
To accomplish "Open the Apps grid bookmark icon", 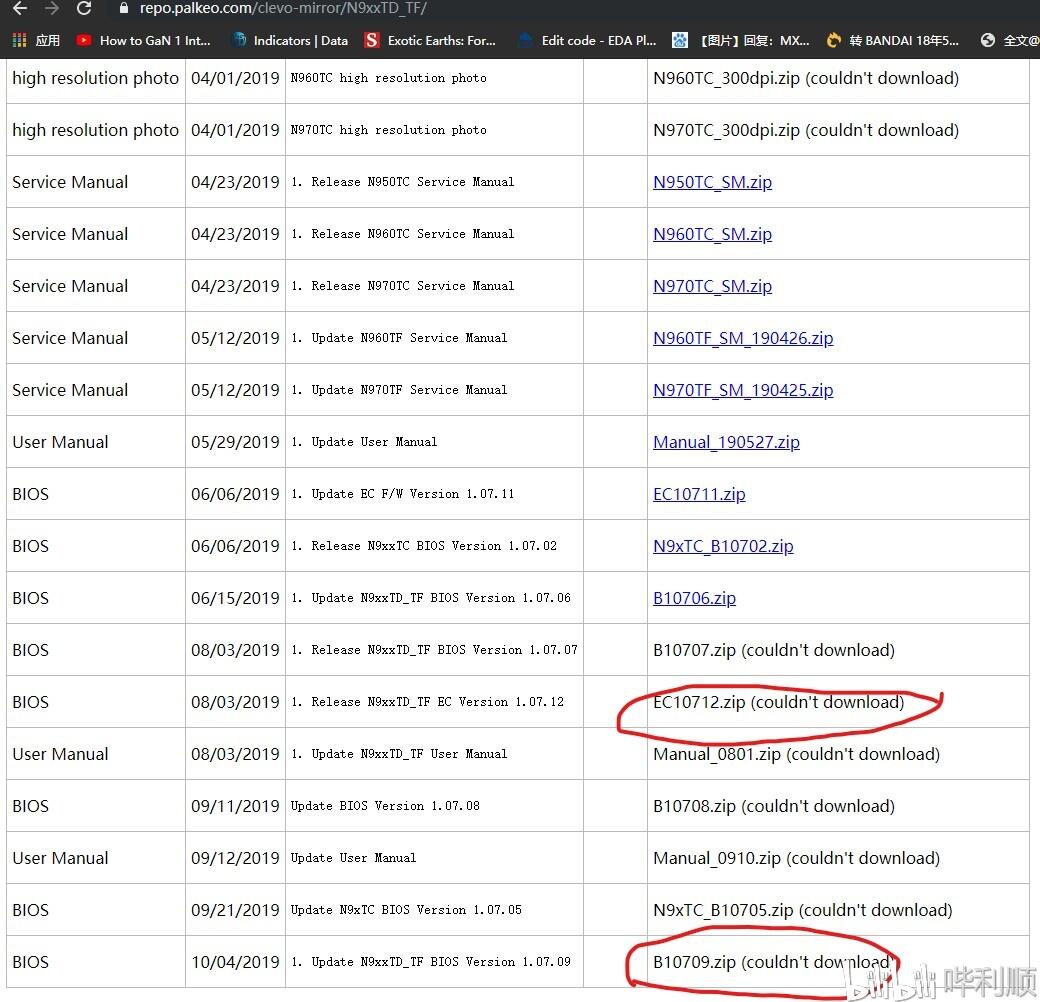I will point(19,40).
